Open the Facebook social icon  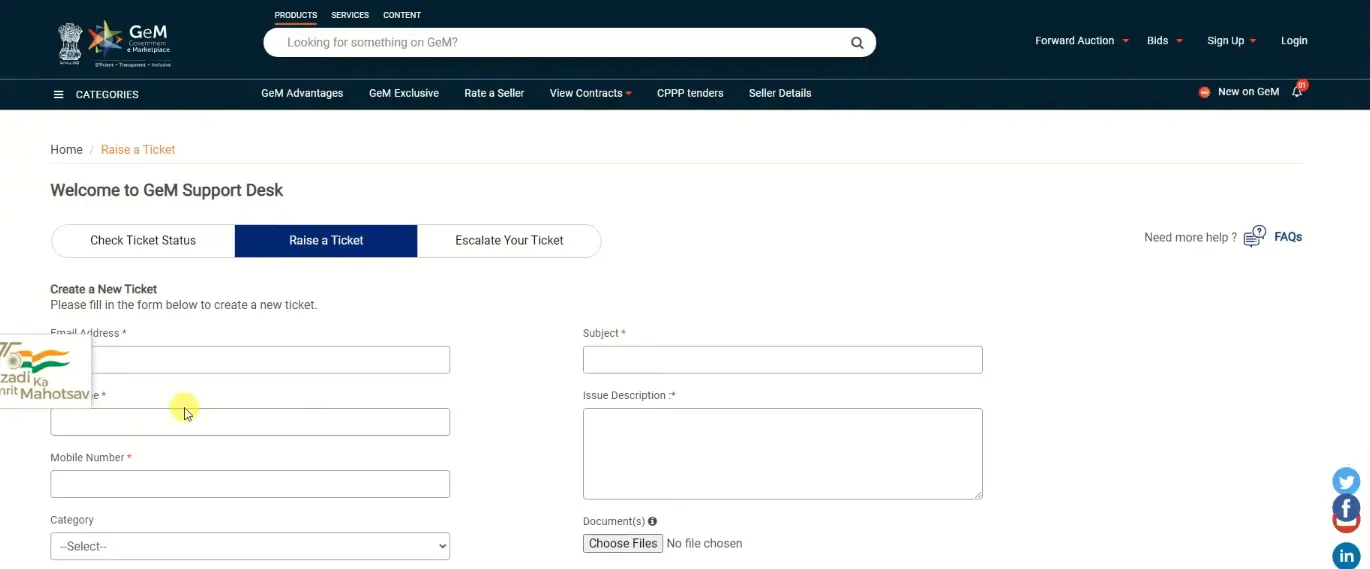[1346, 508]
